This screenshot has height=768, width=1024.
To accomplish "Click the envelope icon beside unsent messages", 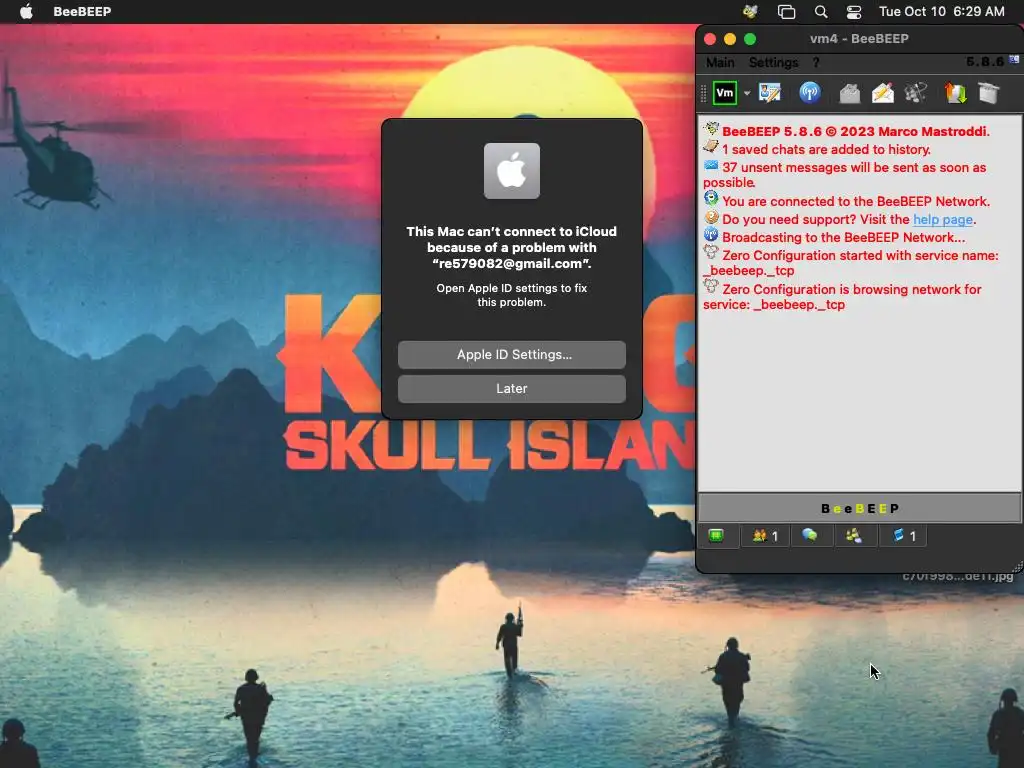I will 711,165.
